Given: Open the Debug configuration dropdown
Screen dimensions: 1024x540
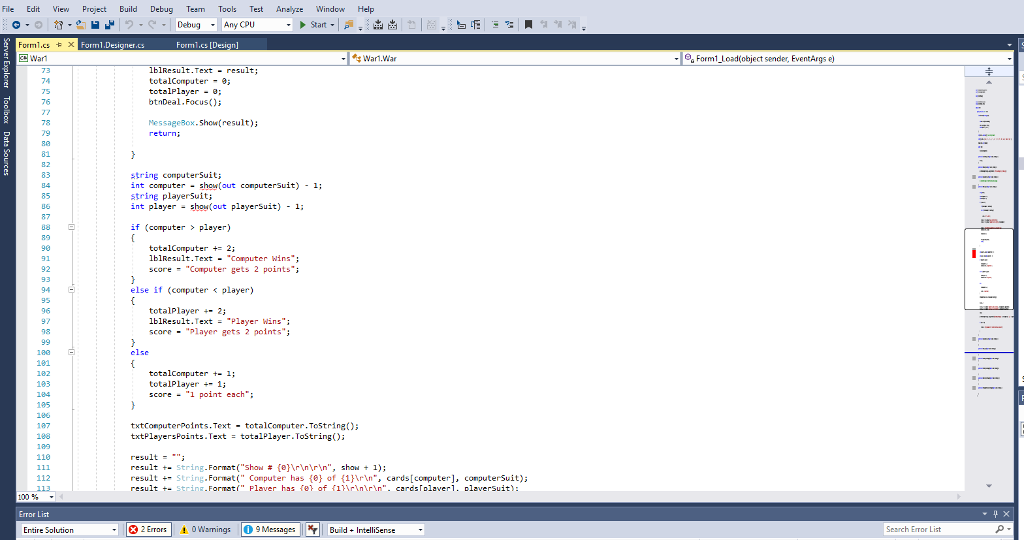Looking at the screenshot, I should point(196,25).
